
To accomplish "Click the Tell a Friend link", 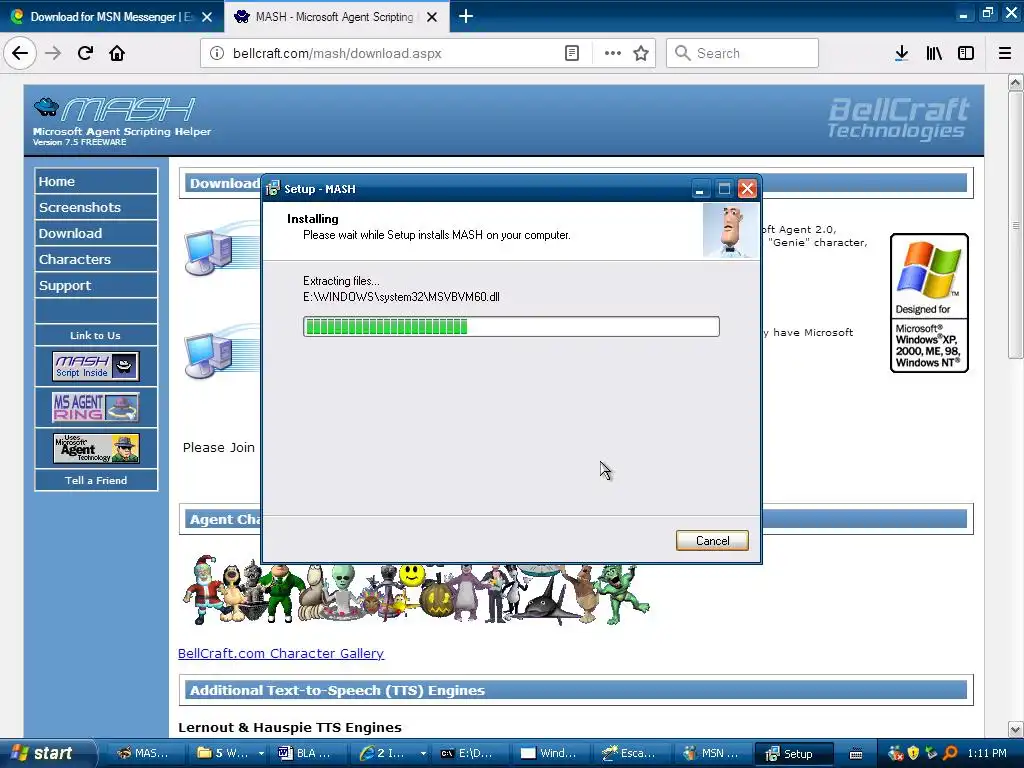I will click(96, 480).
